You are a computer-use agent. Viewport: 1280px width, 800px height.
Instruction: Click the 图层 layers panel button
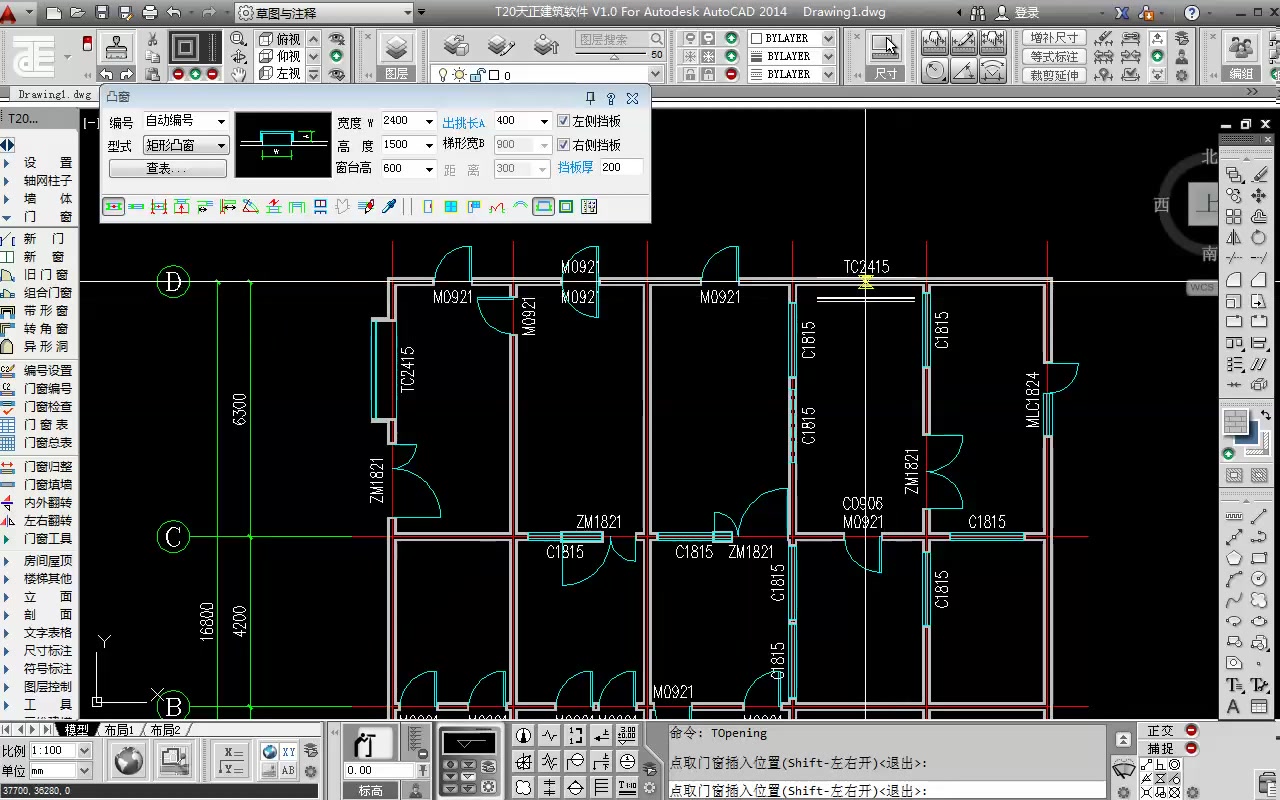[x=397, y=56]
